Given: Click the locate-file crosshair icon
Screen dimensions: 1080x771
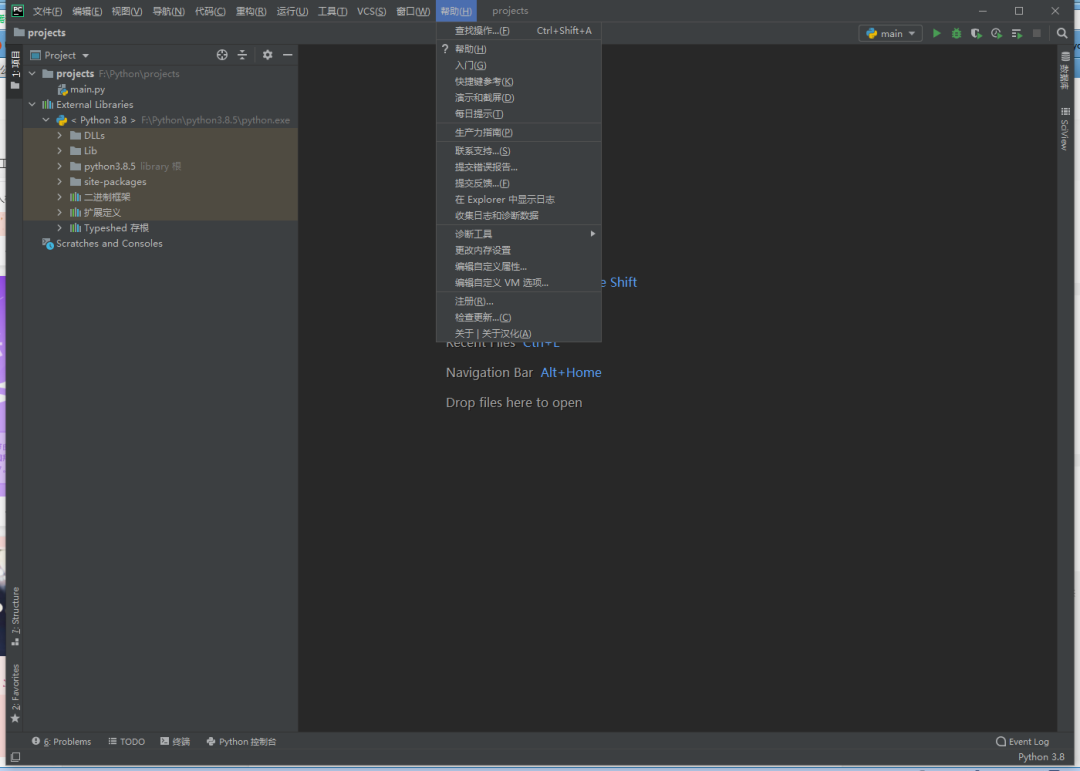Looking at the screenshot, I should 222,55.
